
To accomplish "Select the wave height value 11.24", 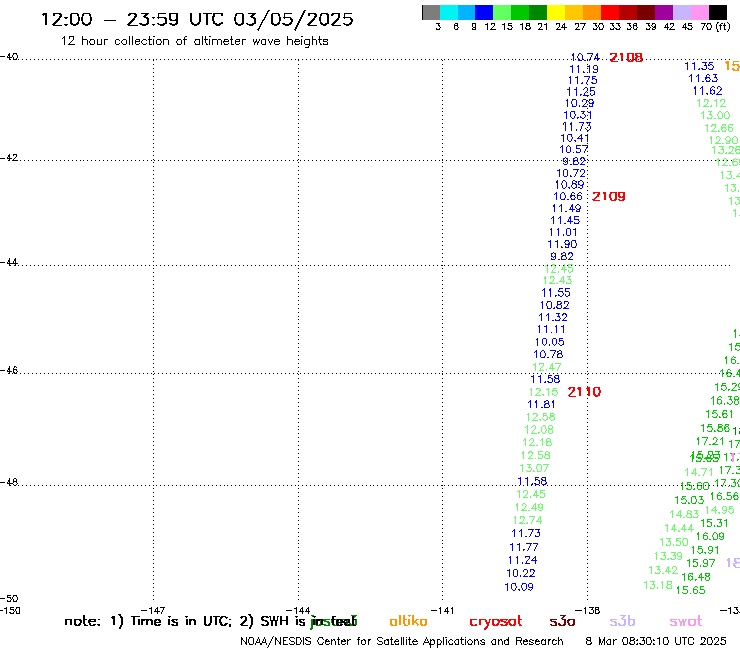I will [522, 560].
